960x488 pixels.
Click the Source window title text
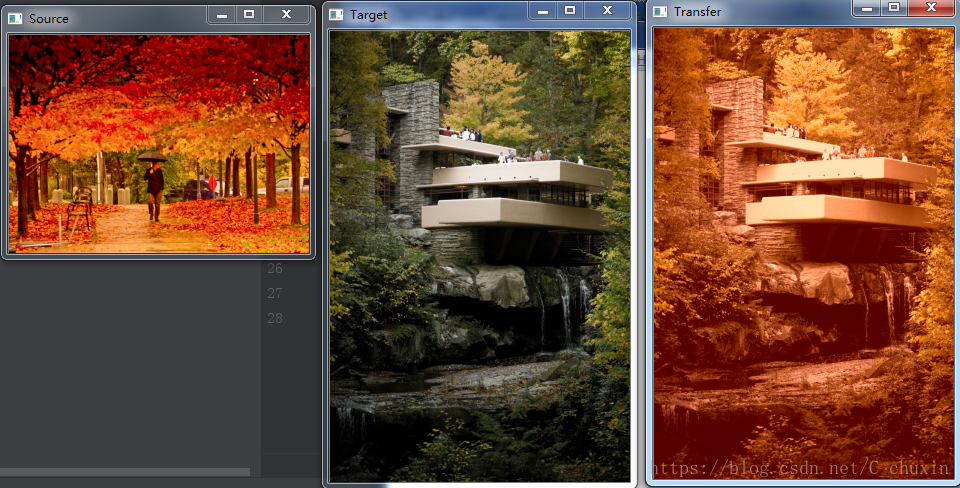pyautogui.click(x=48, y=18)
